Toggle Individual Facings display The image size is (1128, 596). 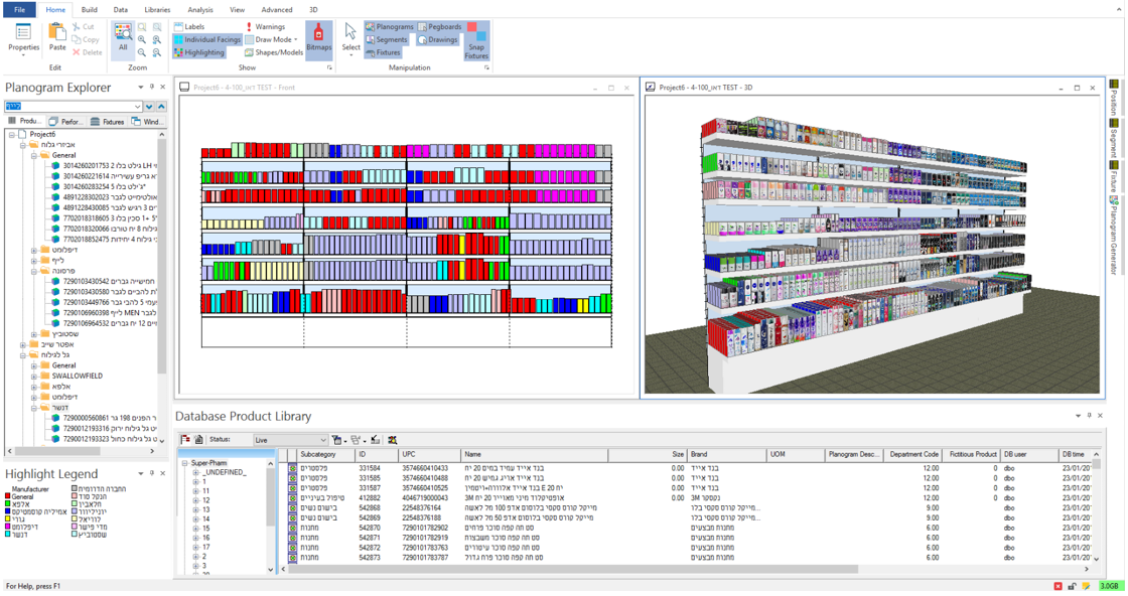tap(207, 40)
